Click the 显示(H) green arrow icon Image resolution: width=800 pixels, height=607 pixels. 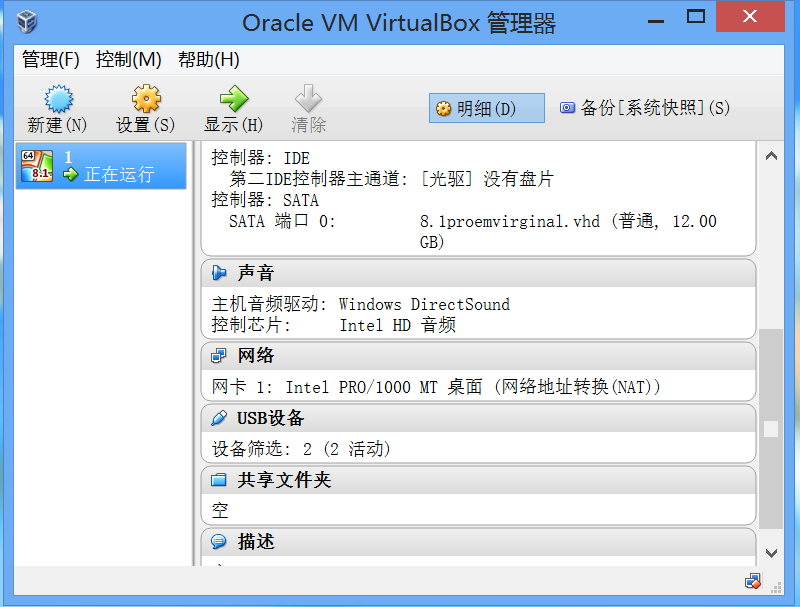pyautogui.click(x=234, y=98)
